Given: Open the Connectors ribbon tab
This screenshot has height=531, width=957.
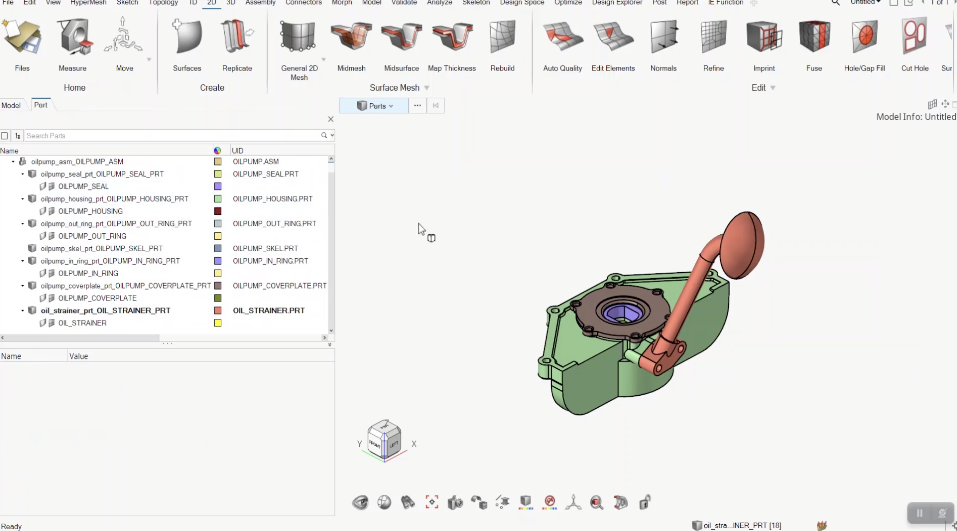Looking at the screenshot, I should pos(303,3).
